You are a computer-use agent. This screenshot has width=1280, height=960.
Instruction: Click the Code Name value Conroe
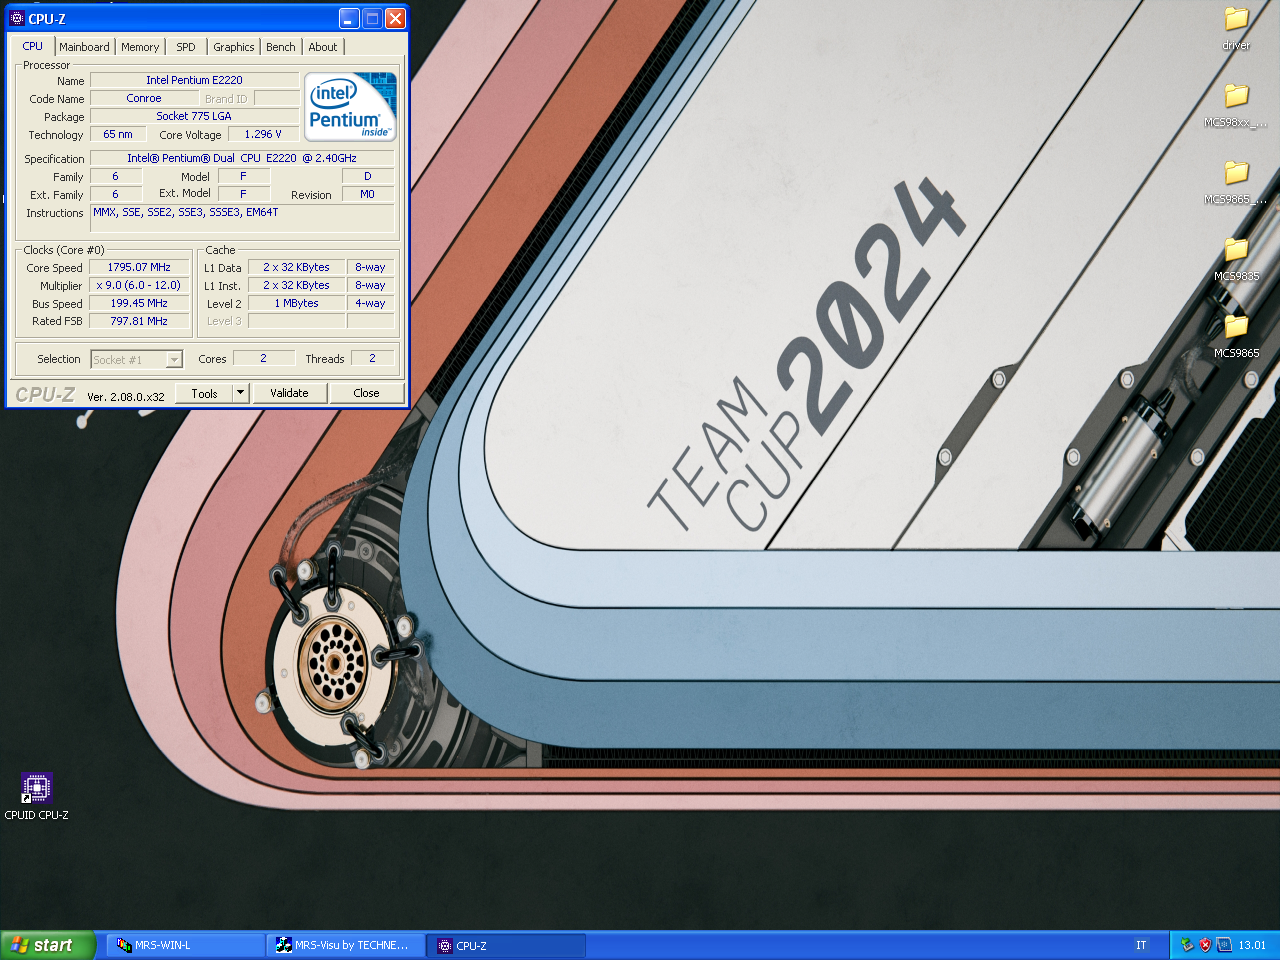coord(144,98)
